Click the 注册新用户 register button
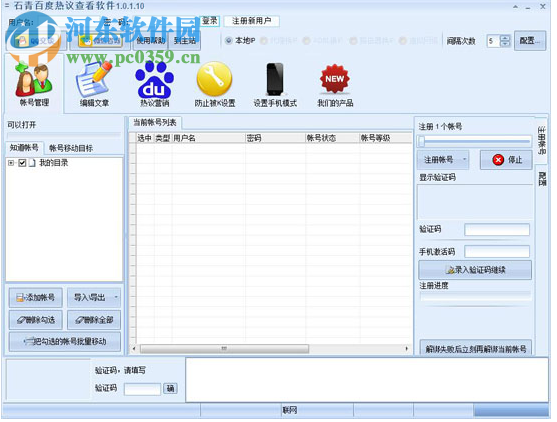 point(252,21)
